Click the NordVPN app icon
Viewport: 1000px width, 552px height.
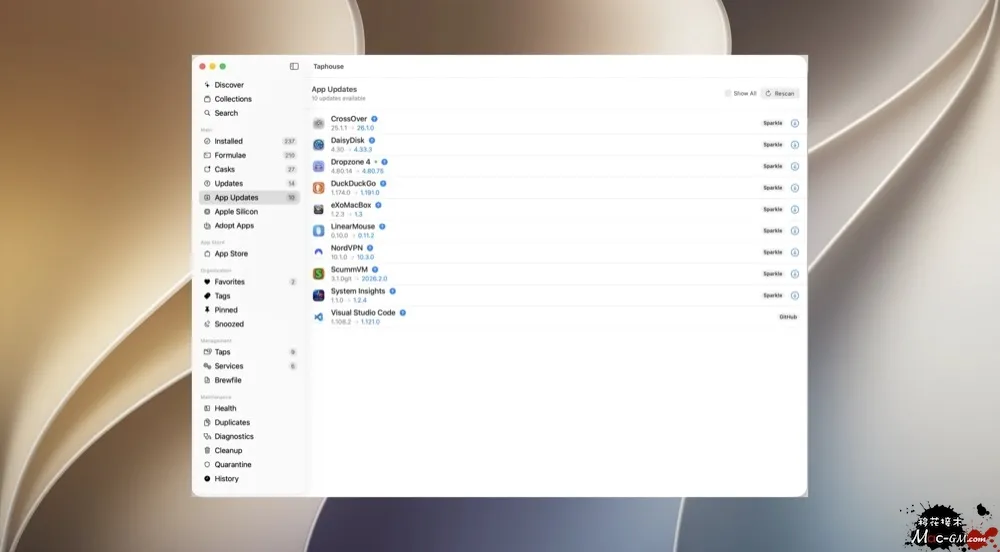tap(318, 252)
